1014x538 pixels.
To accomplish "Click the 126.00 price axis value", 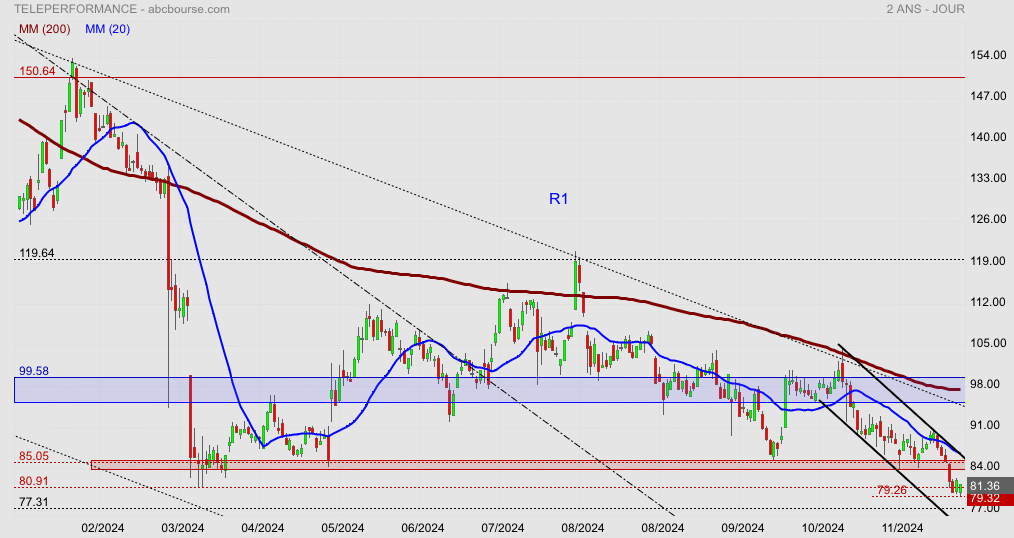I will pyautogui.click(x=988, y=219).
